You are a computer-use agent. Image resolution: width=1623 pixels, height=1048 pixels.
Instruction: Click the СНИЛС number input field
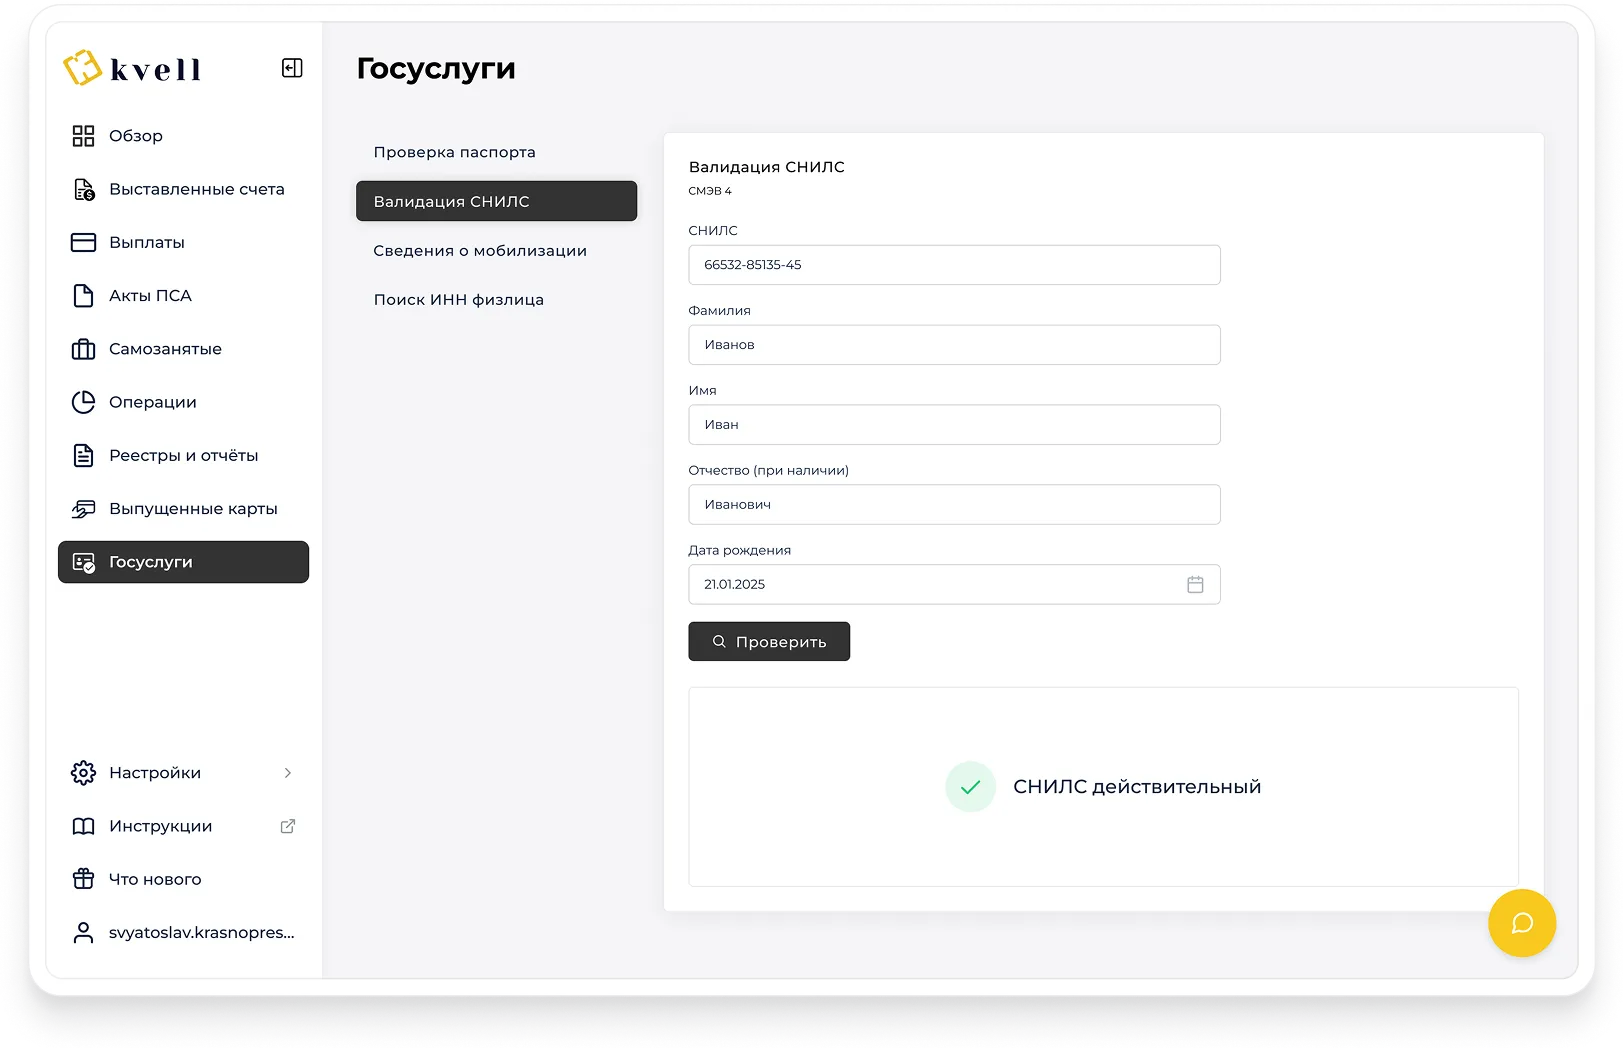click(954, 265)
